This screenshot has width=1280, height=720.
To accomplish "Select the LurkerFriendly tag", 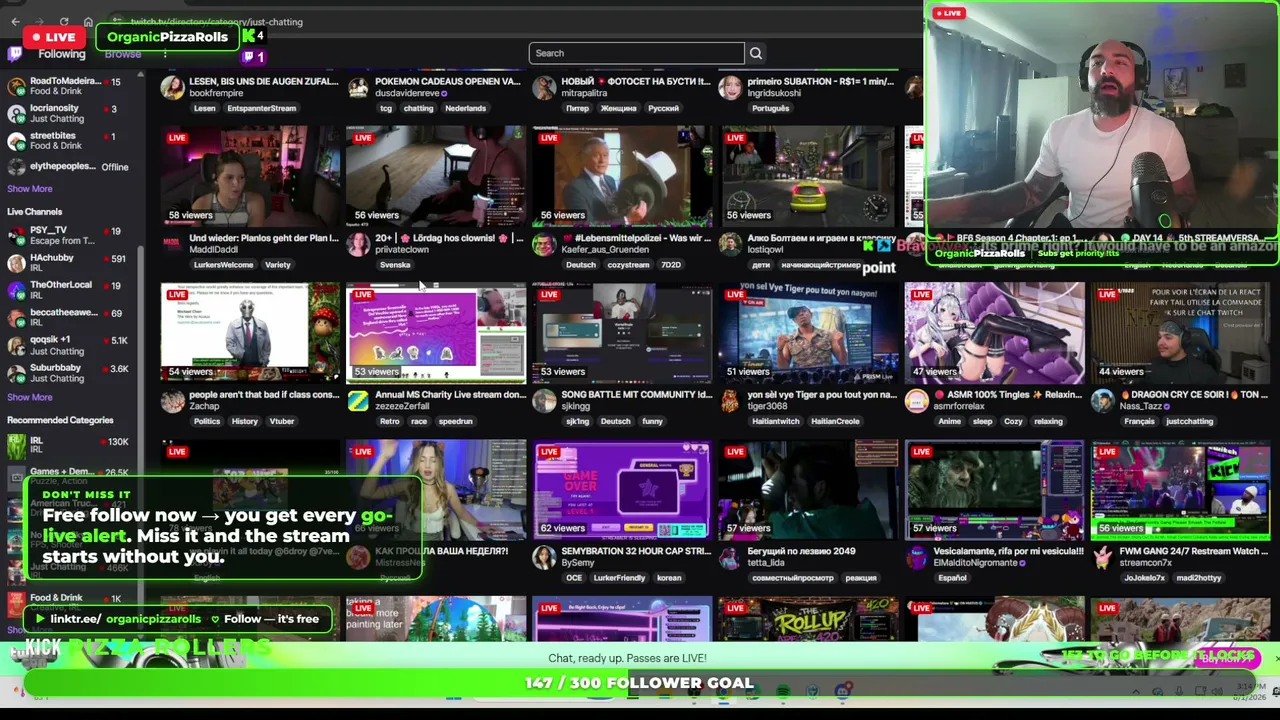I will pyautogui.click(x=619, y=578).
